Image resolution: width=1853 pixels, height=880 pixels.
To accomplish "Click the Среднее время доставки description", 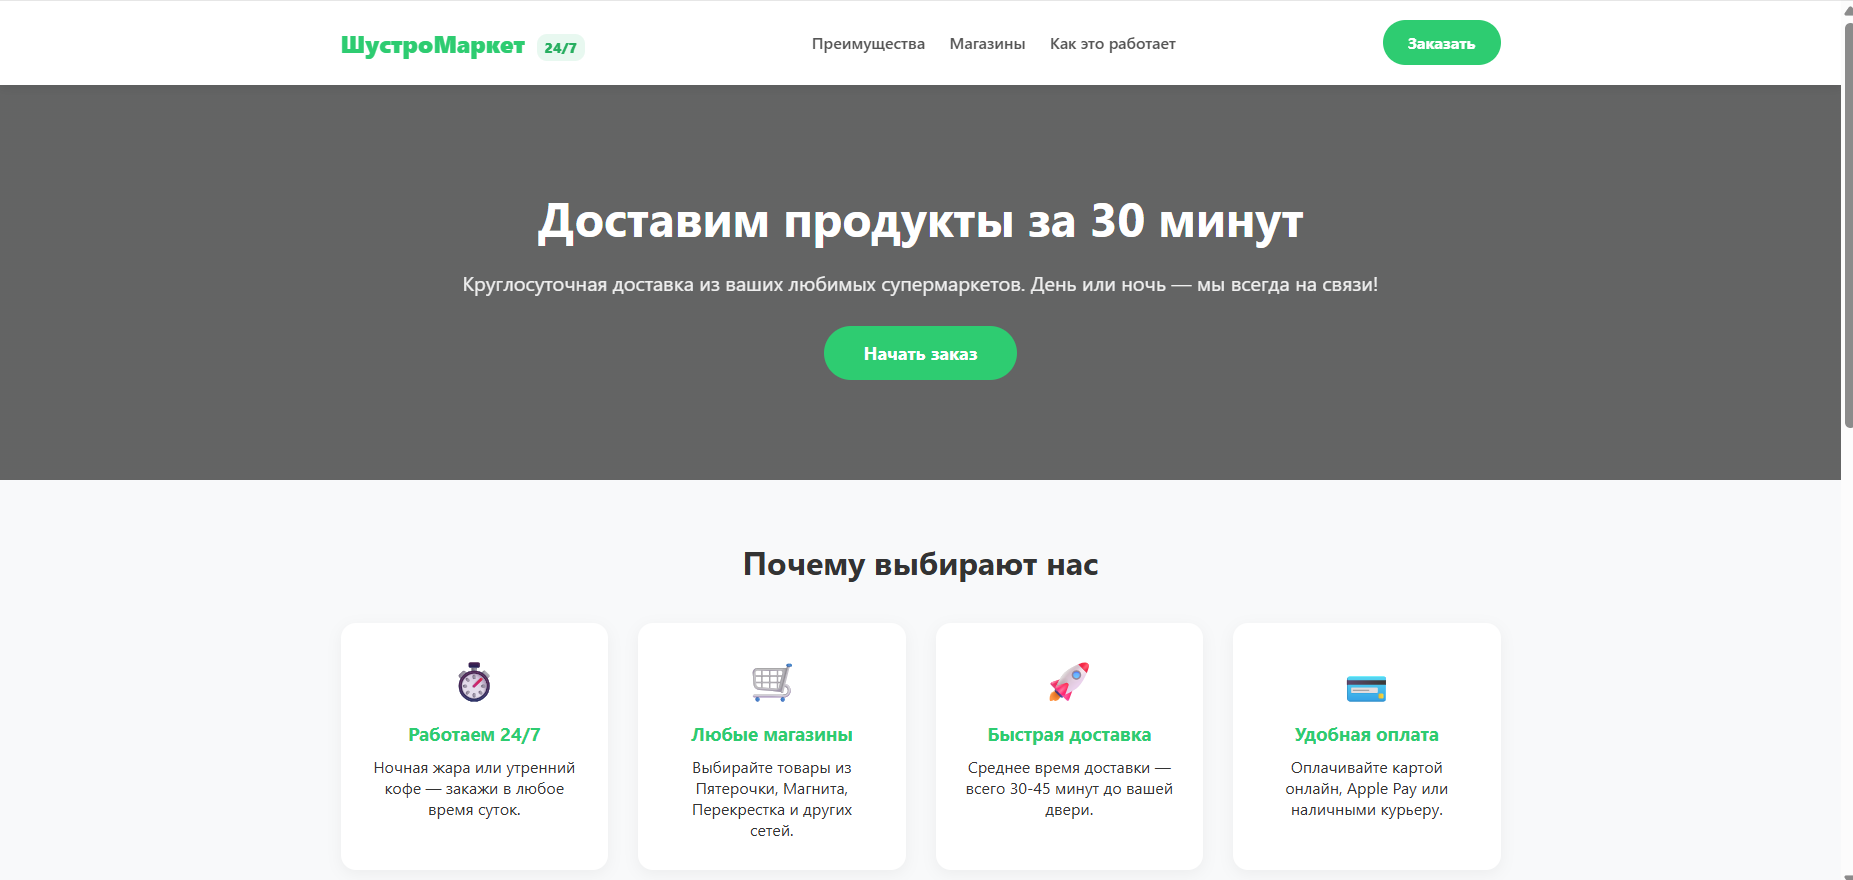I will [x=1069, y=789].
